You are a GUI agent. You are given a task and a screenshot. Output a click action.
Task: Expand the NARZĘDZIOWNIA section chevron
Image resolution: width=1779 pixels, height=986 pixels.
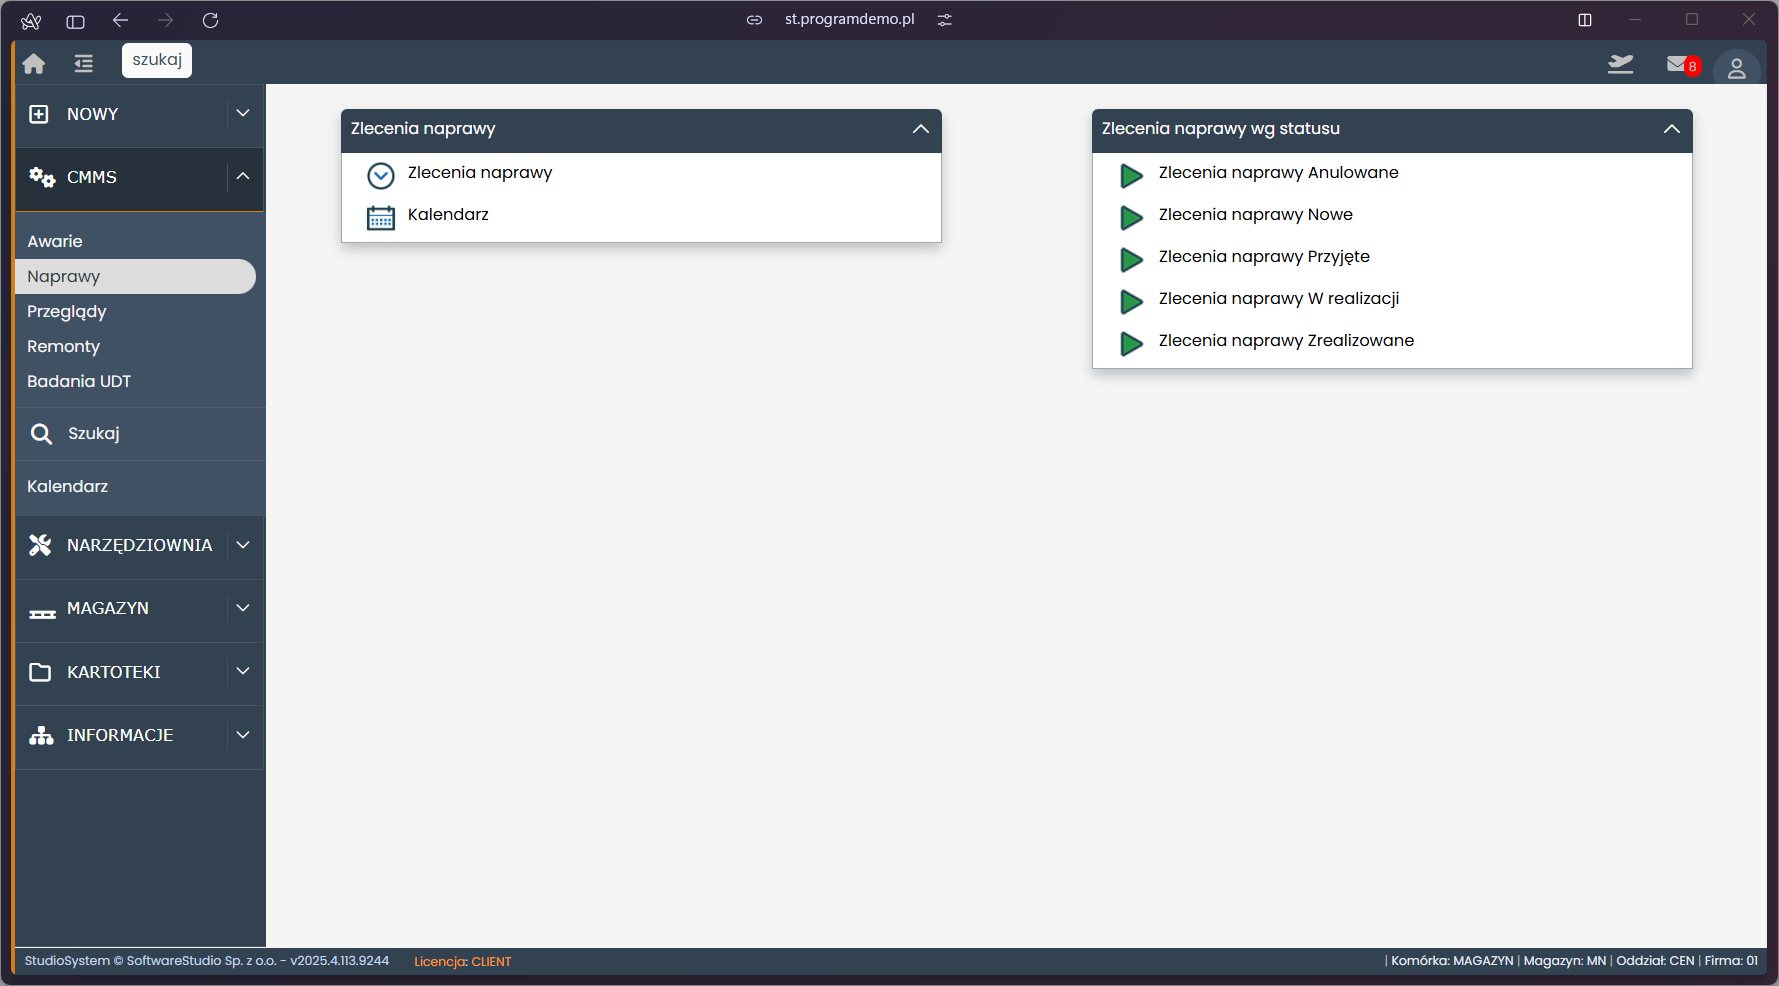point(242,545)
